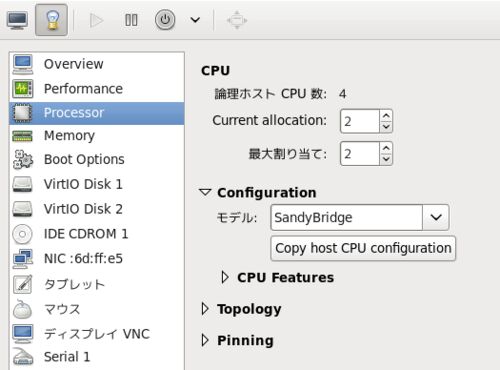This screenshot has height=370, width=500.
Task: Click the Performance graph icon
Action: point(23,89)
